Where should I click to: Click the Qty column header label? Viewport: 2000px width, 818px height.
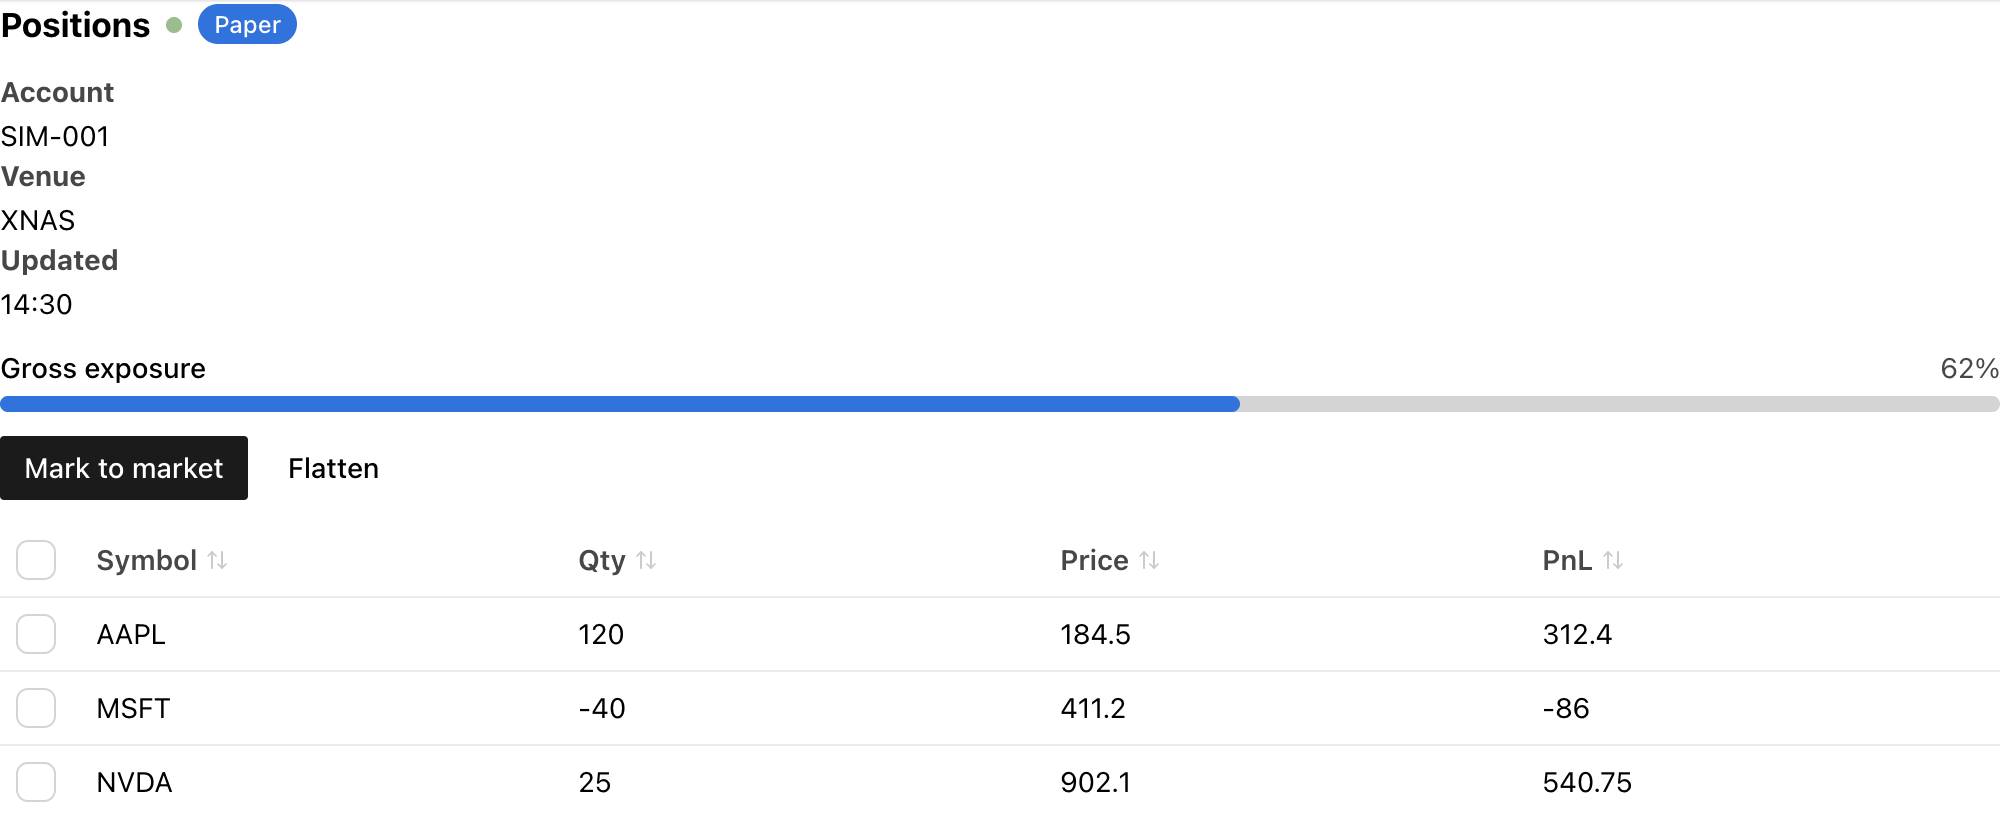coord(602,560)
